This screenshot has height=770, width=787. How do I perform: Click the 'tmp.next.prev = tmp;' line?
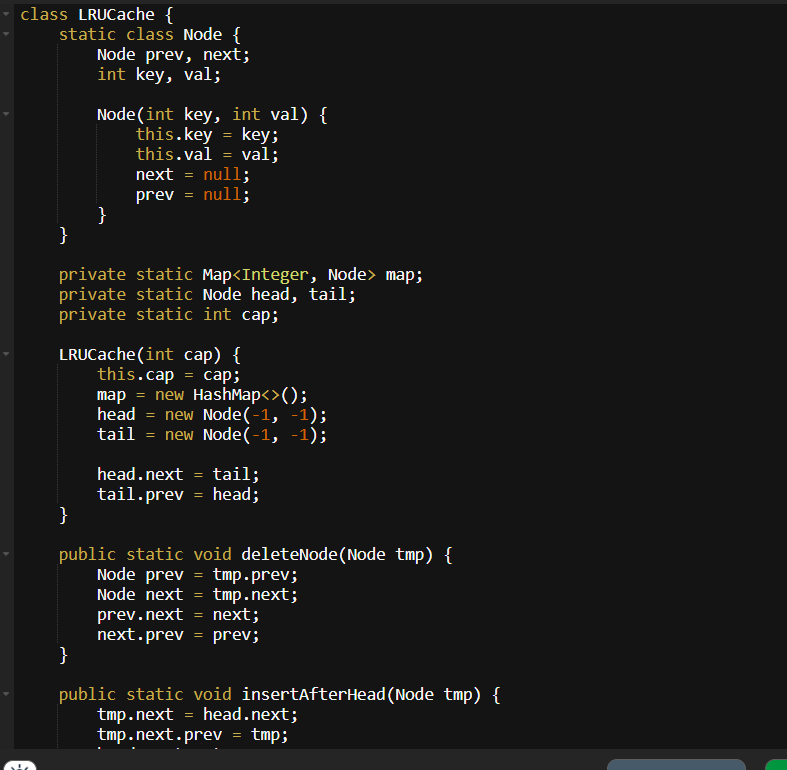tap(193, 735)
